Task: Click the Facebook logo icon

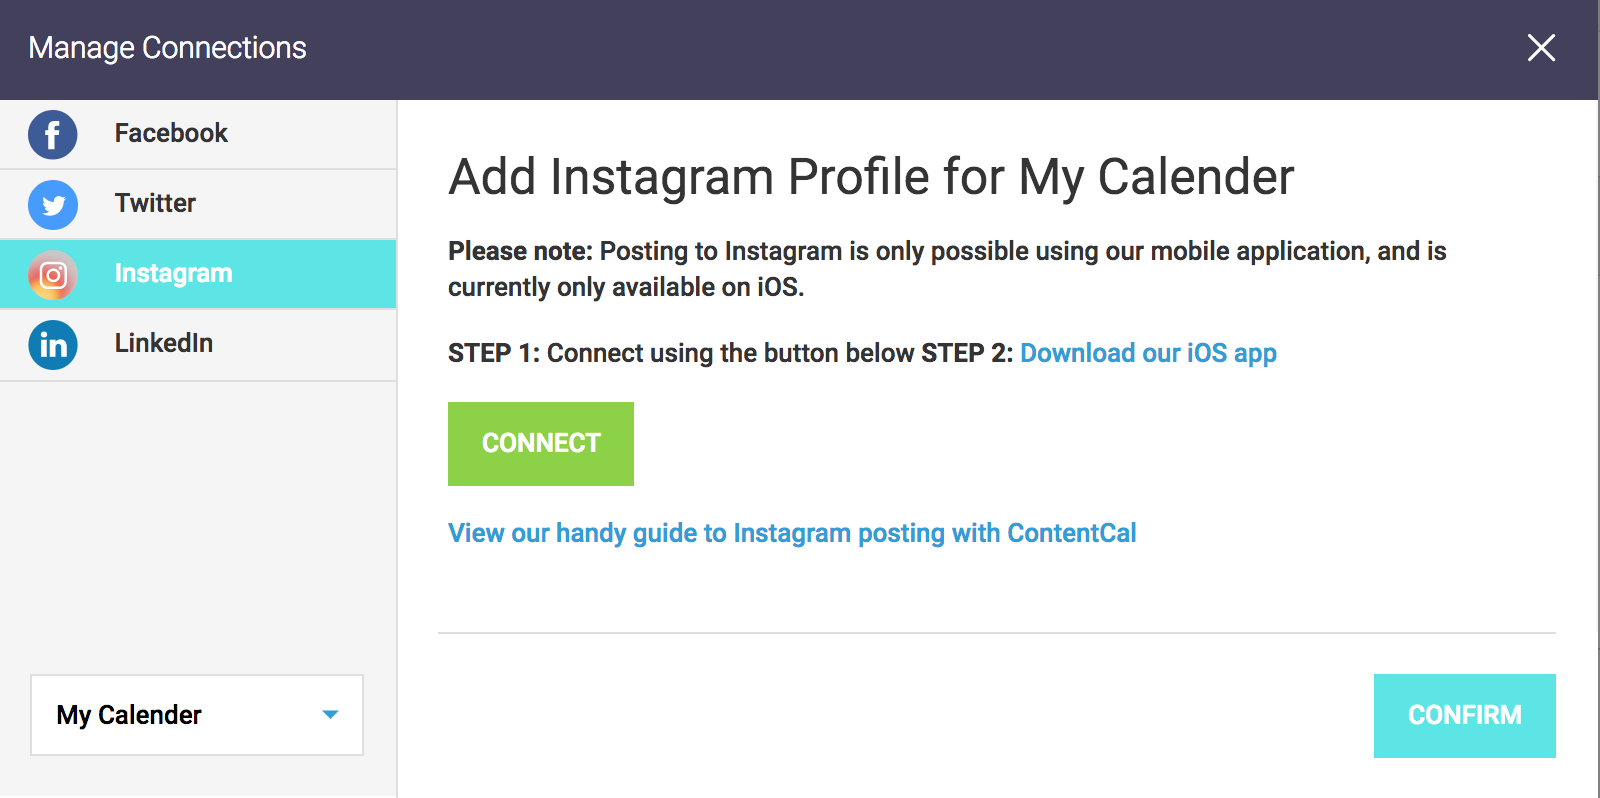Action: click(x=53, y=135)
